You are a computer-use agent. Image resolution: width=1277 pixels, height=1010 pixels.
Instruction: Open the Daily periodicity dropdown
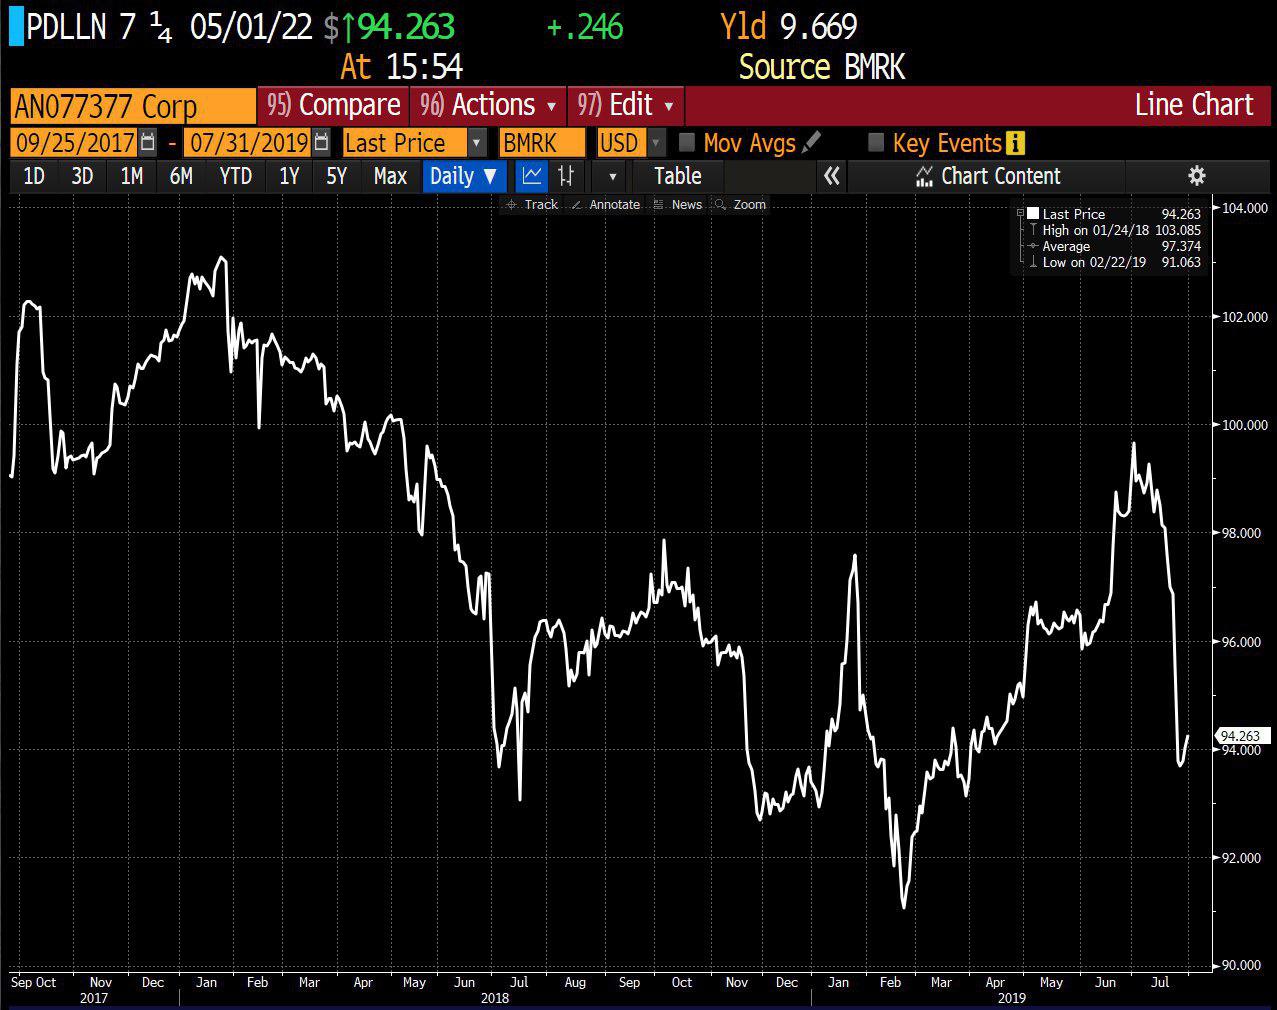[x=463, y=176]
